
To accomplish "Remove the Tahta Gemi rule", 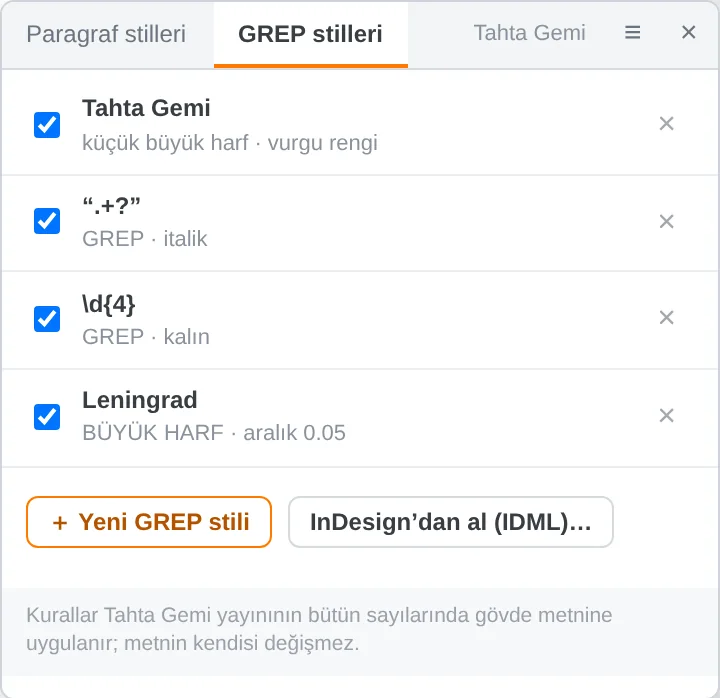I will 666,124.
